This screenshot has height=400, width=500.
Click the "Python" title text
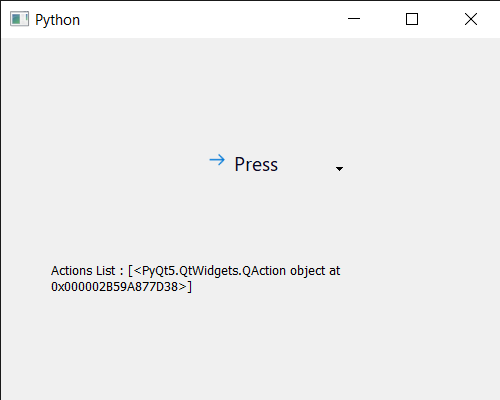tap(57, 20)
